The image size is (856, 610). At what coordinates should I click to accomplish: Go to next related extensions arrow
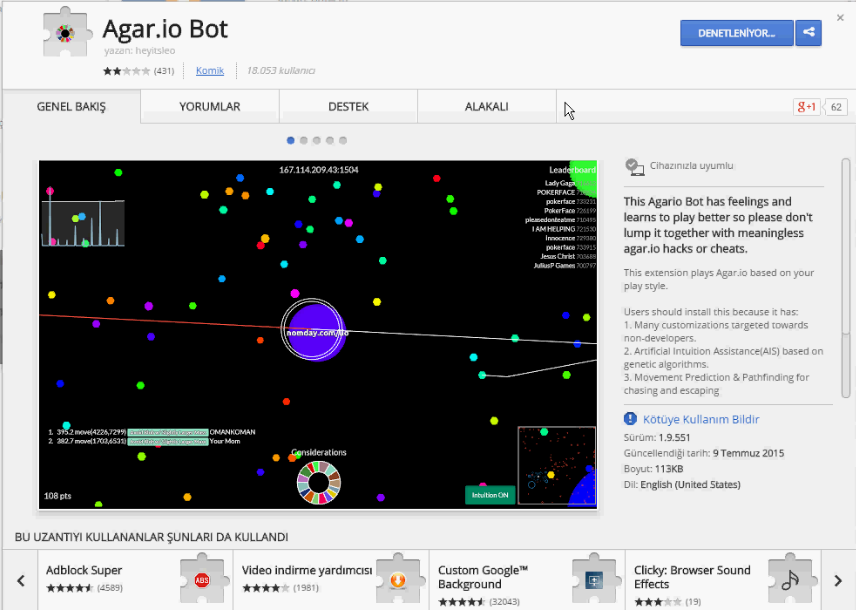click(x=838, y=580)
